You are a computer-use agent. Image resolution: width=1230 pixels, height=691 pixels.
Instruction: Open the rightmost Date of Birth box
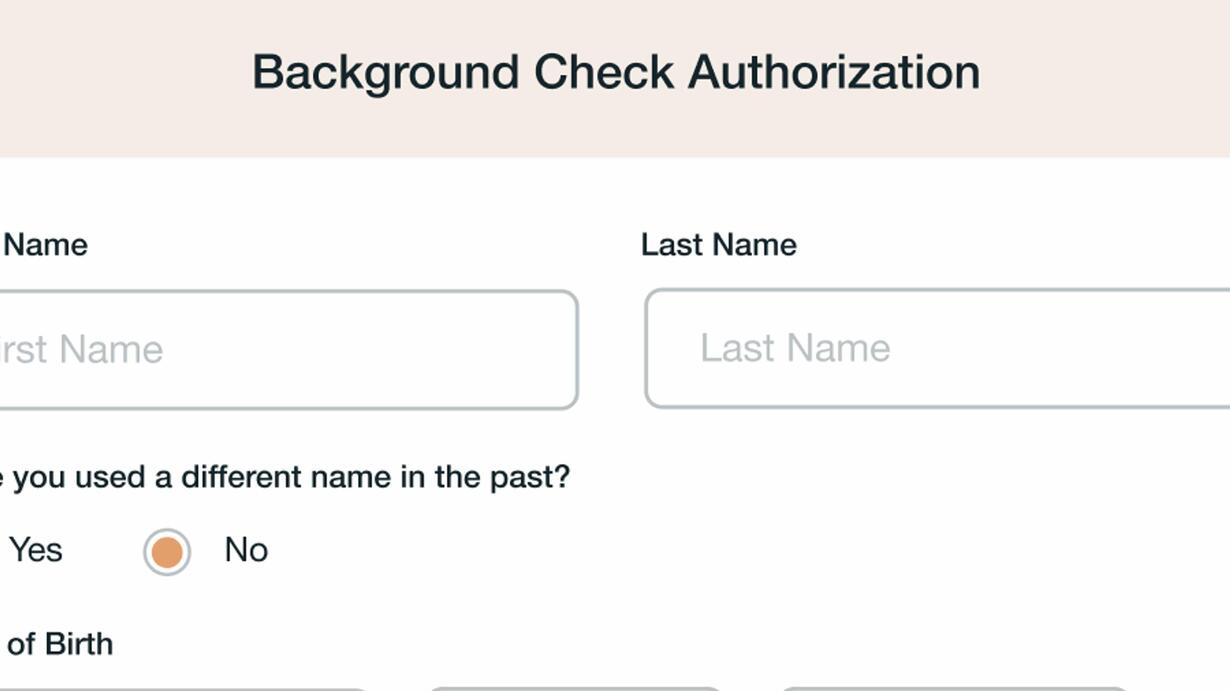click(955, 689)
